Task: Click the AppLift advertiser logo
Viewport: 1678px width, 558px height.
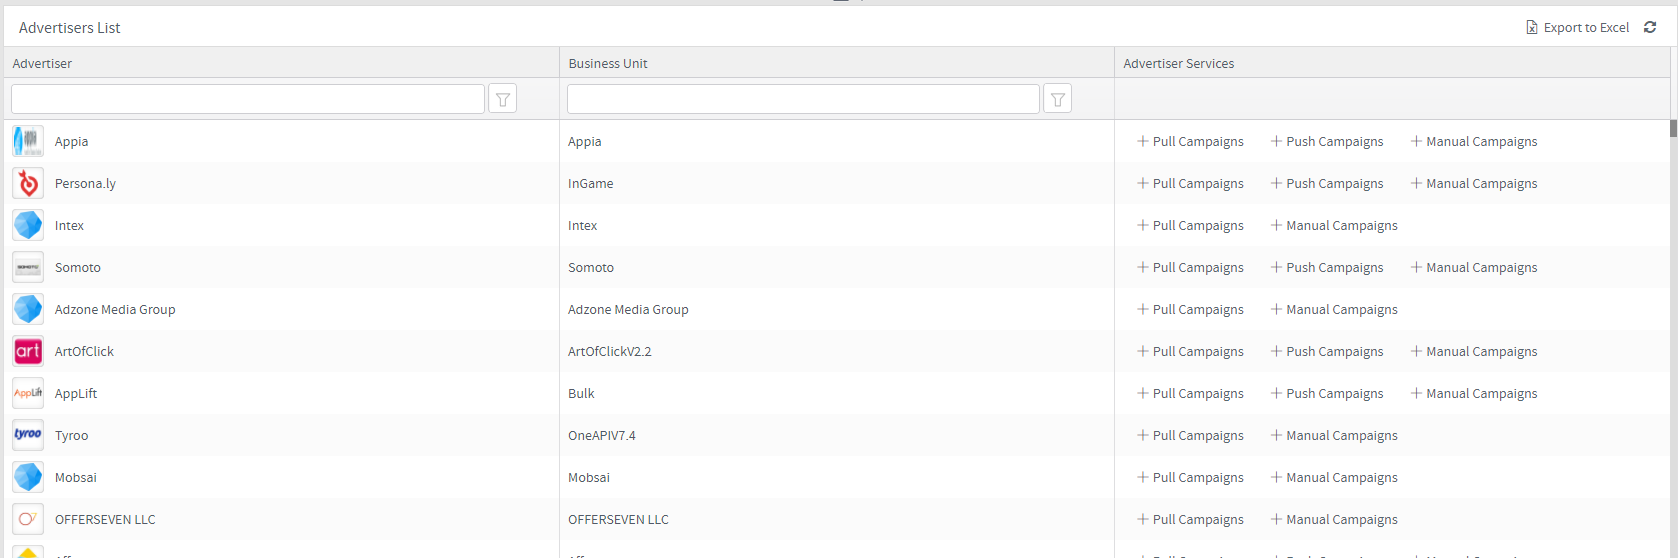Action: click(28, 393)
